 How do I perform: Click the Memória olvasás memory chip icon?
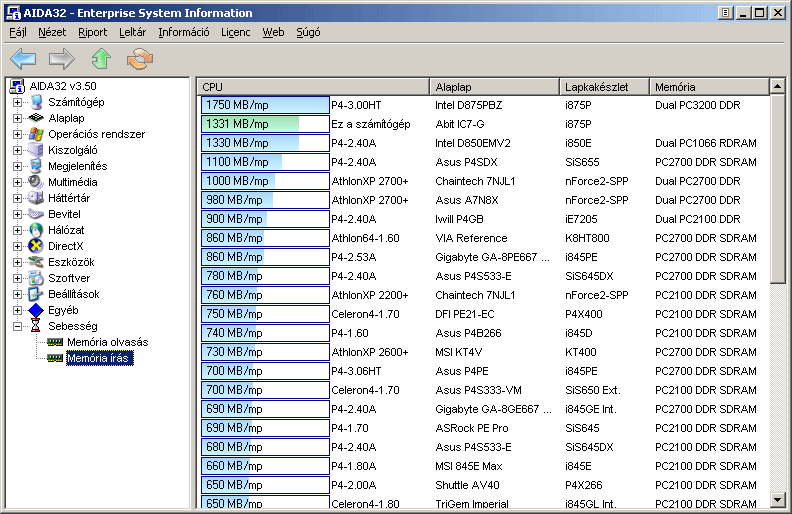click(x=55, y=342)
